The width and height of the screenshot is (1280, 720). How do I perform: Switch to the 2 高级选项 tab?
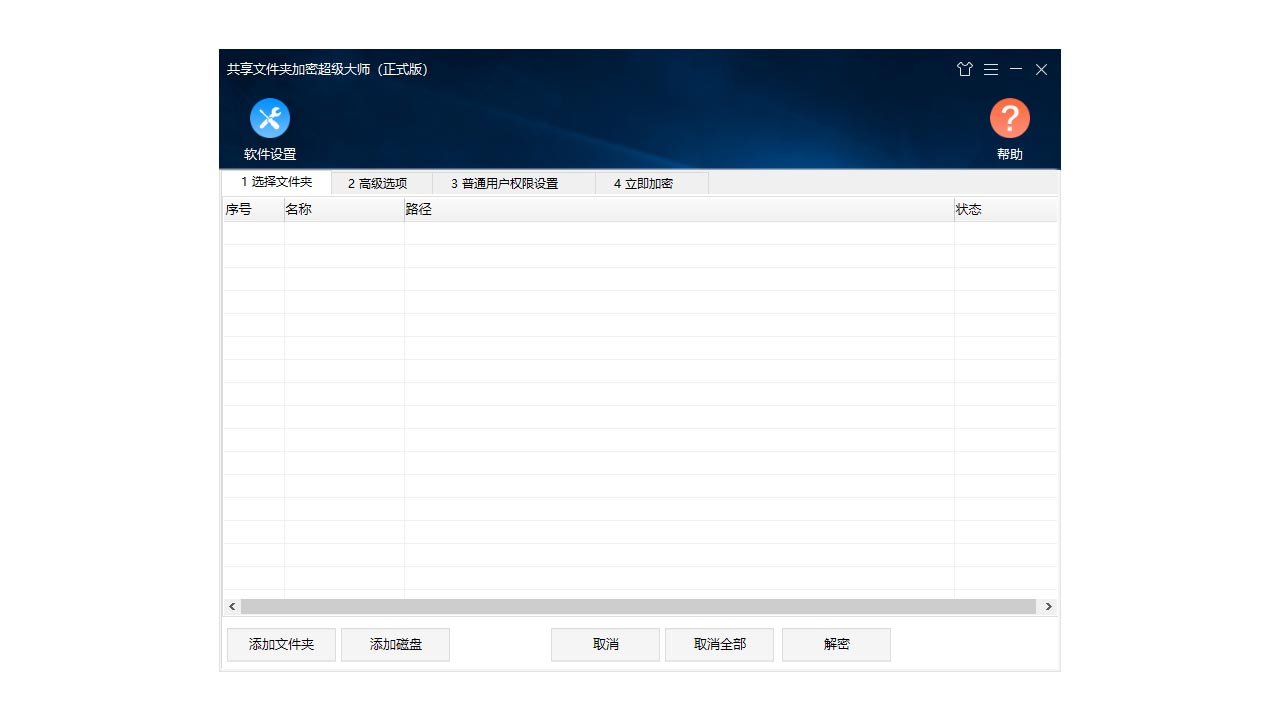(382, 183)
